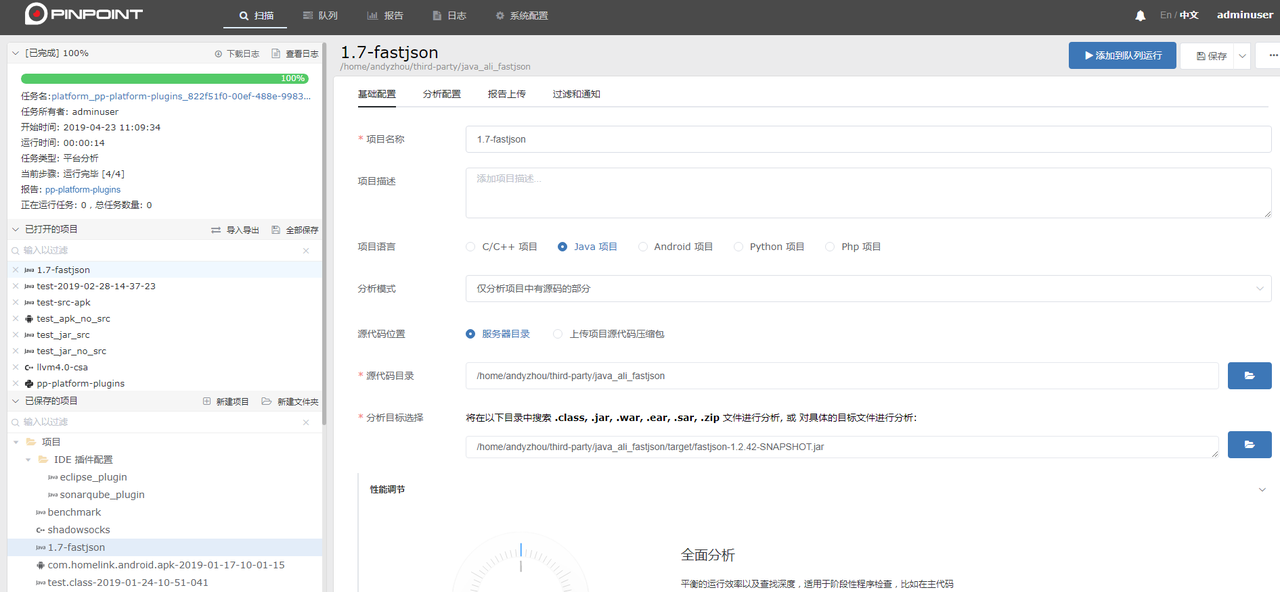
Task: Click the 新建项目 button
Action: click(226, 402)
